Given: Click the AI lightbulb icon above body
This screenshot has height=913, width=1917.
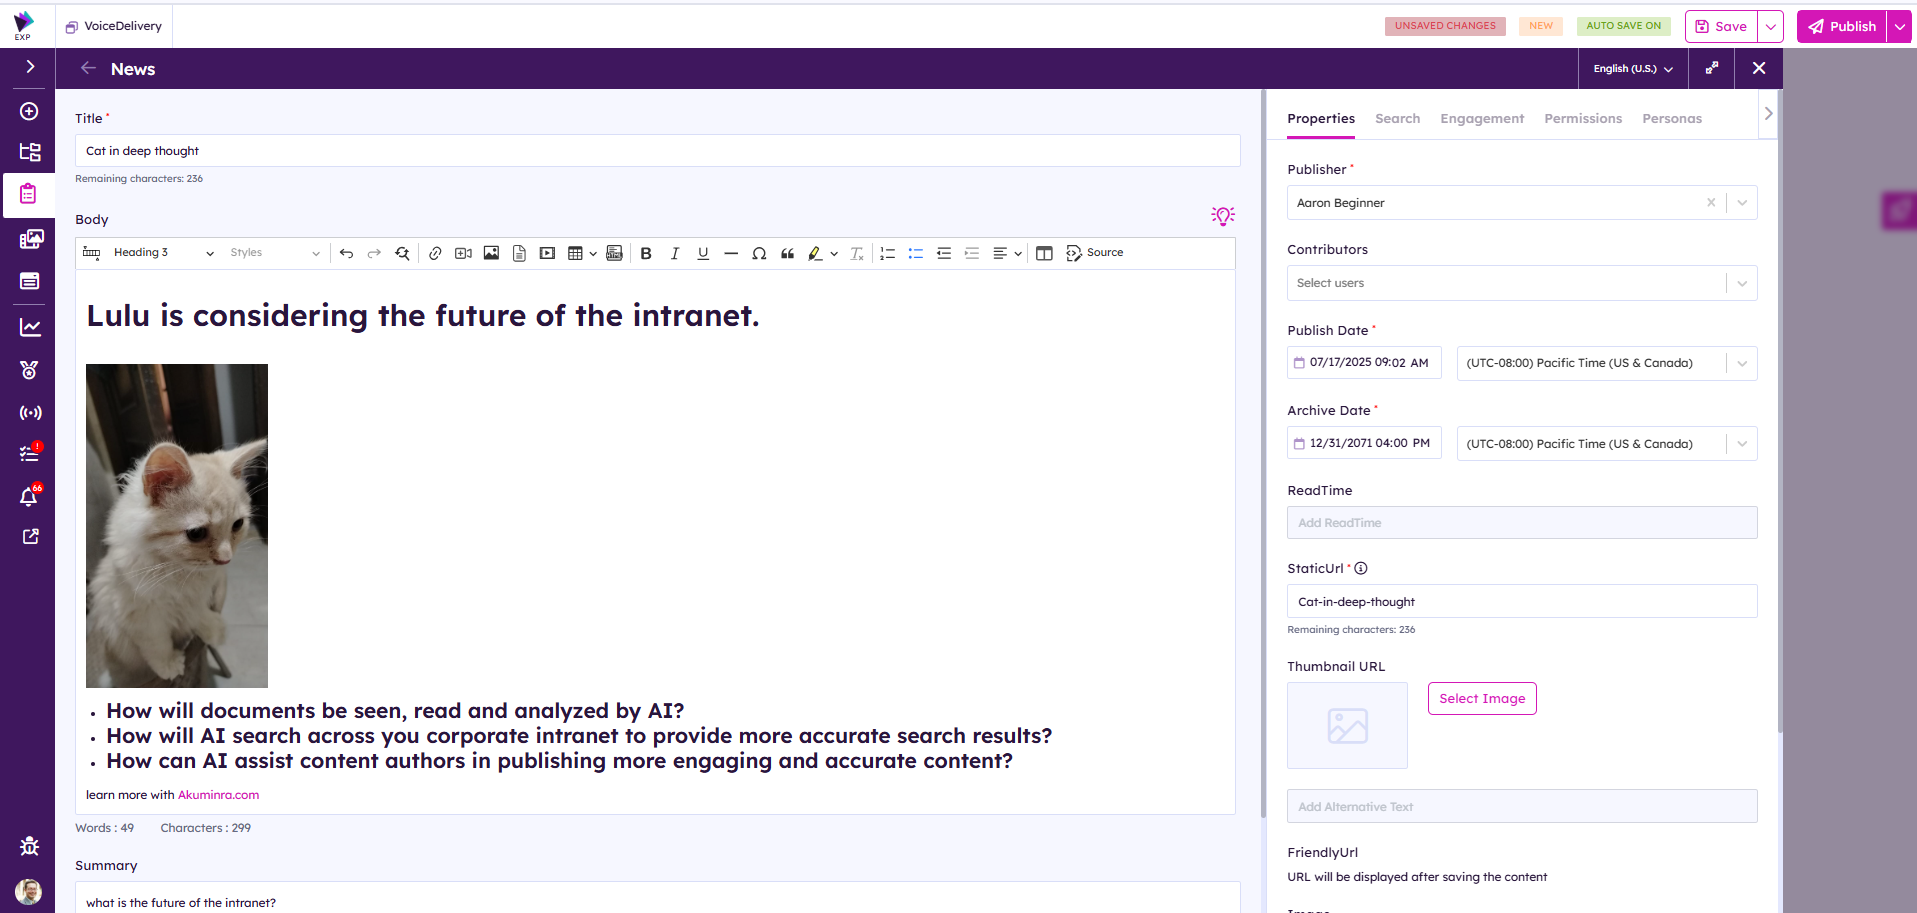Looking at the screenshot, I should (x=1222, y=216).
